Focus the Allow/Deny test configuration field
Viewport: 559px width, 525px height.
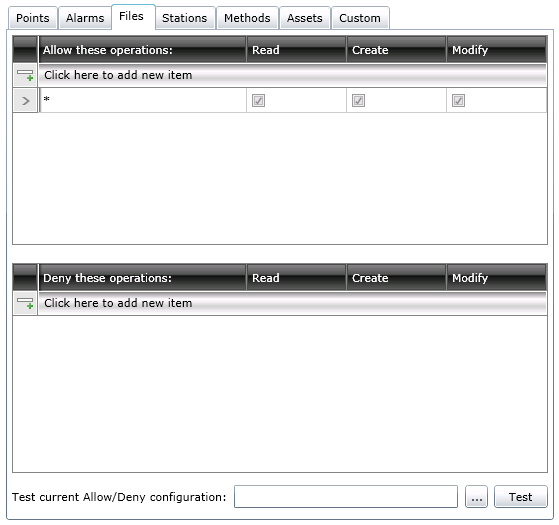[x=346, y=496]
